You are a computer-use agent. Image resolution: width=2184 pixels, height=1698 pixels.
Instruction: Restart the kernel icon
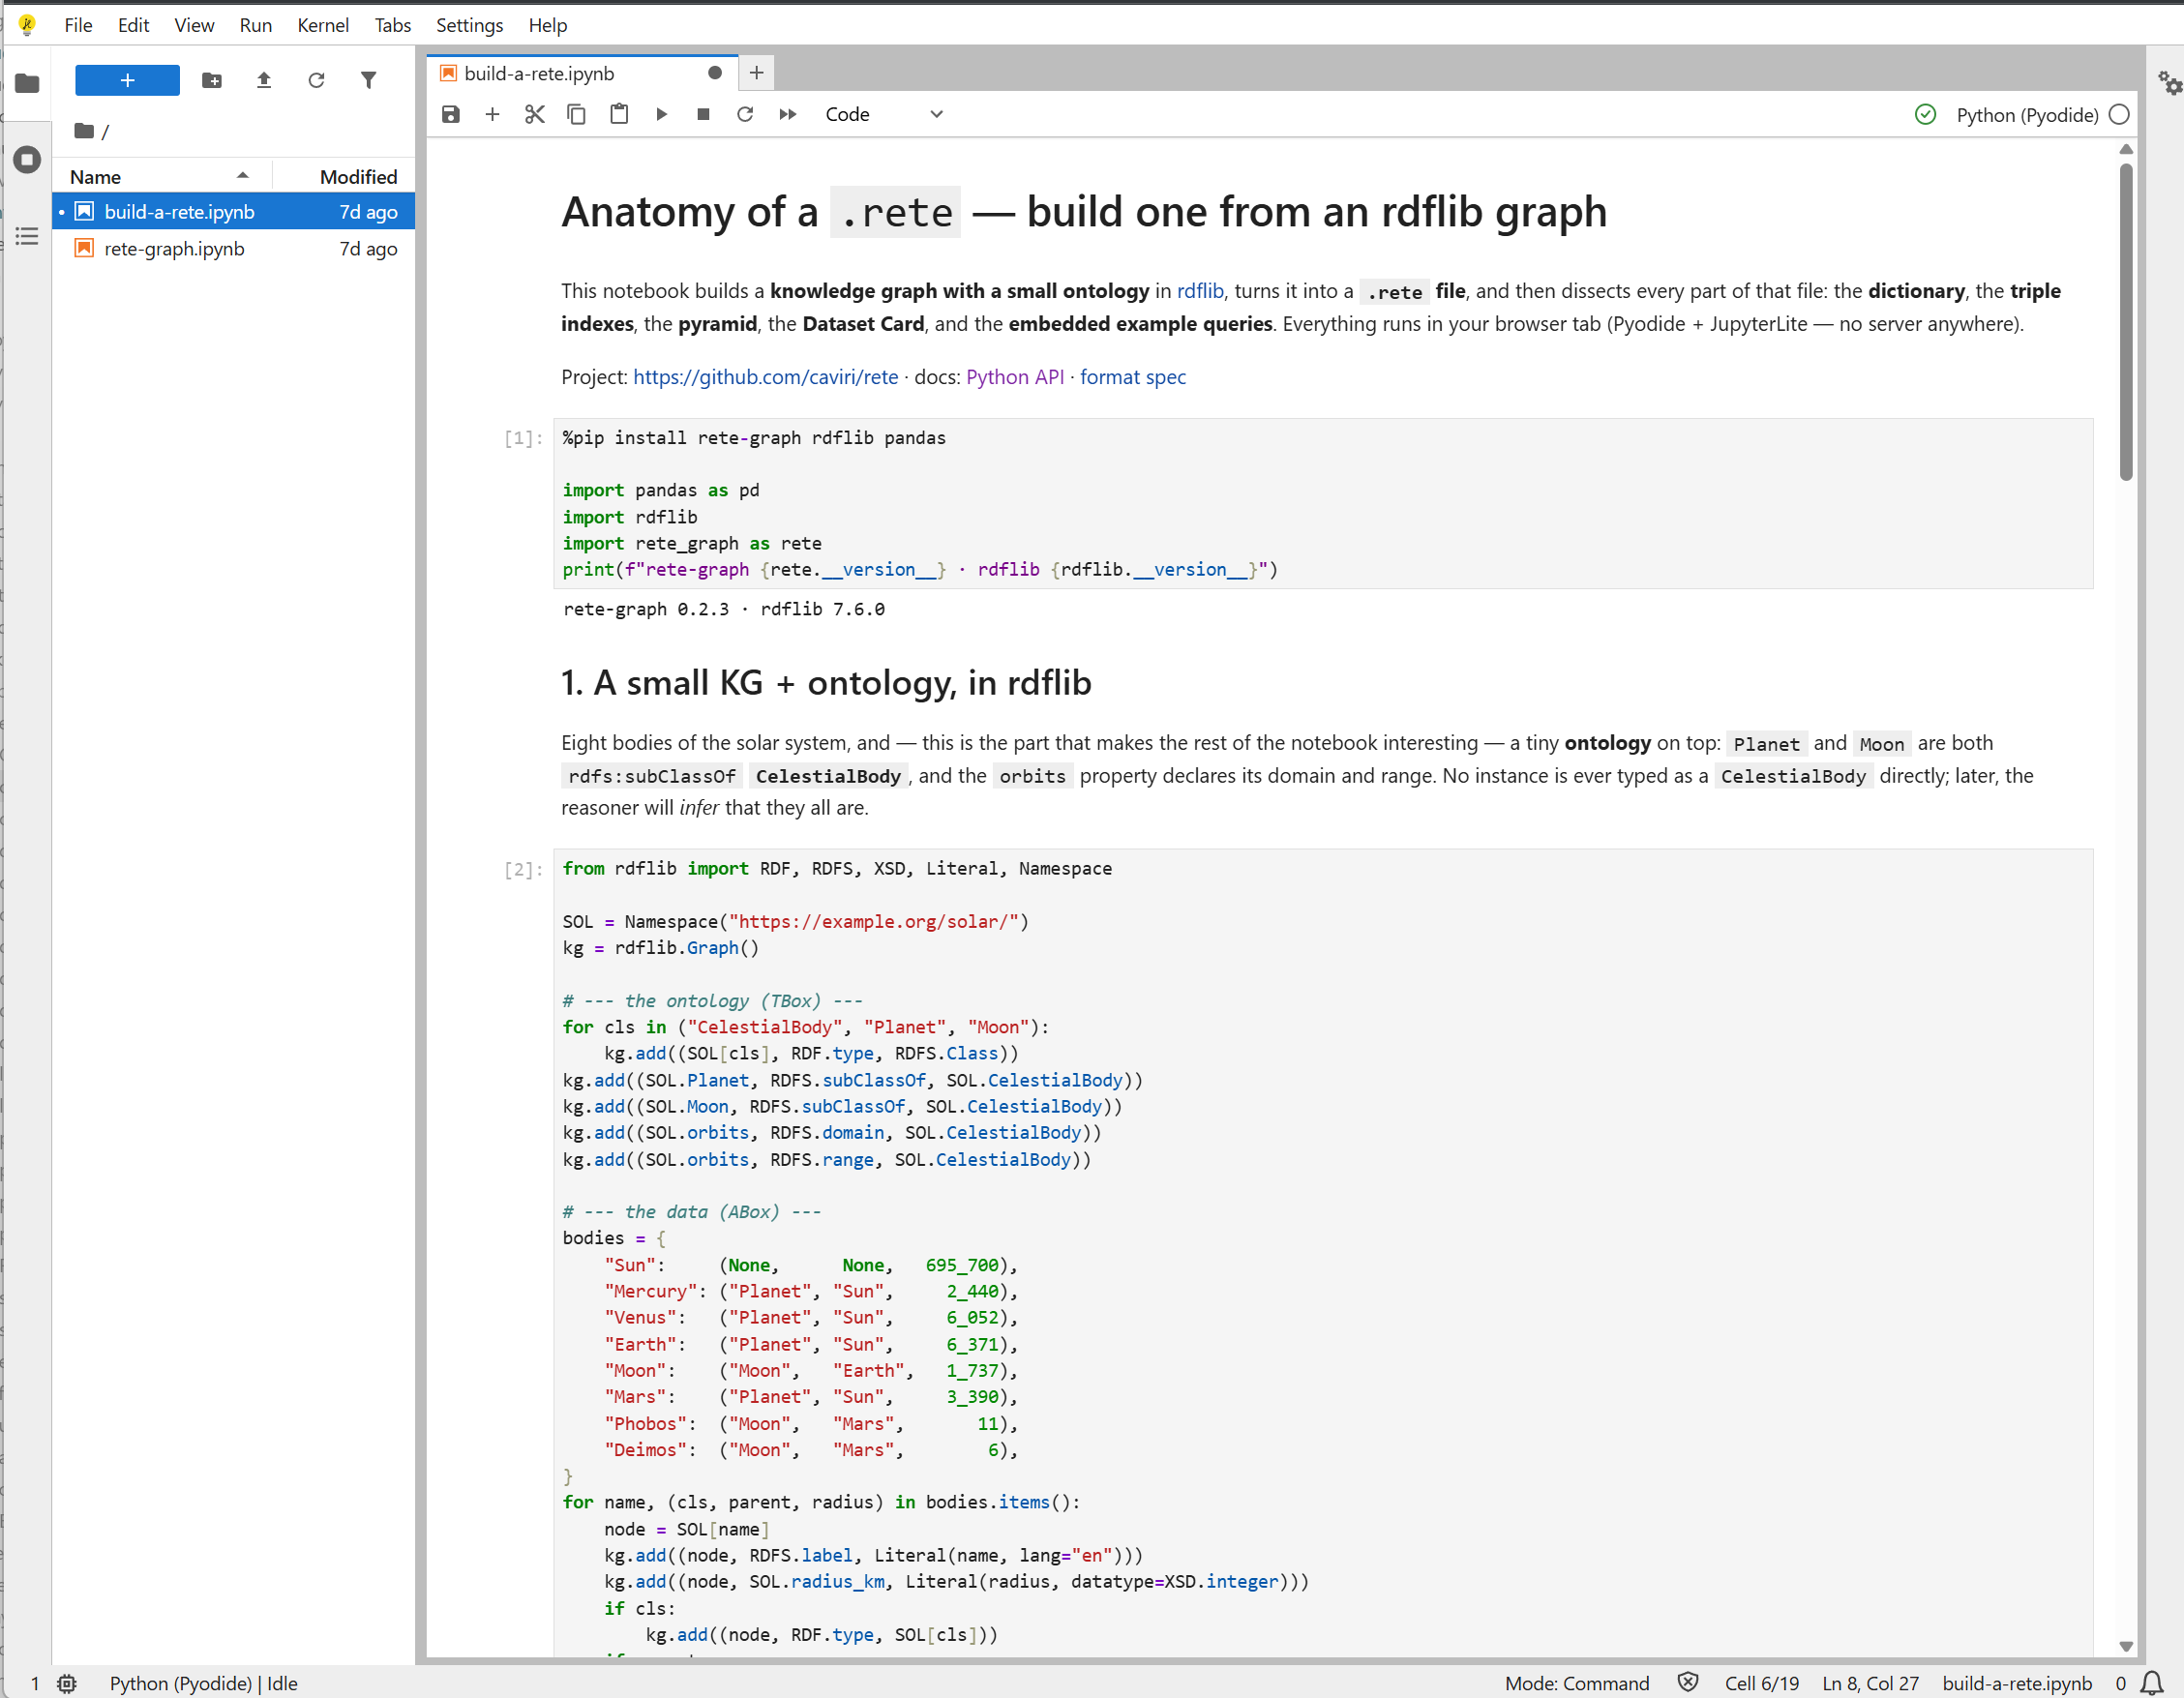[745, 114]
